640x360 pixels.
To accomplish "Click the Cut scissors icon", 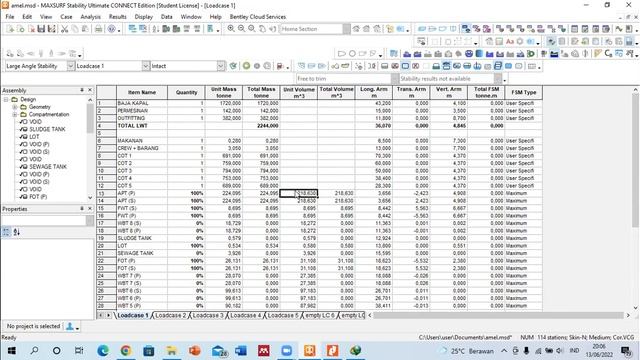I will [x=64, y=29].
